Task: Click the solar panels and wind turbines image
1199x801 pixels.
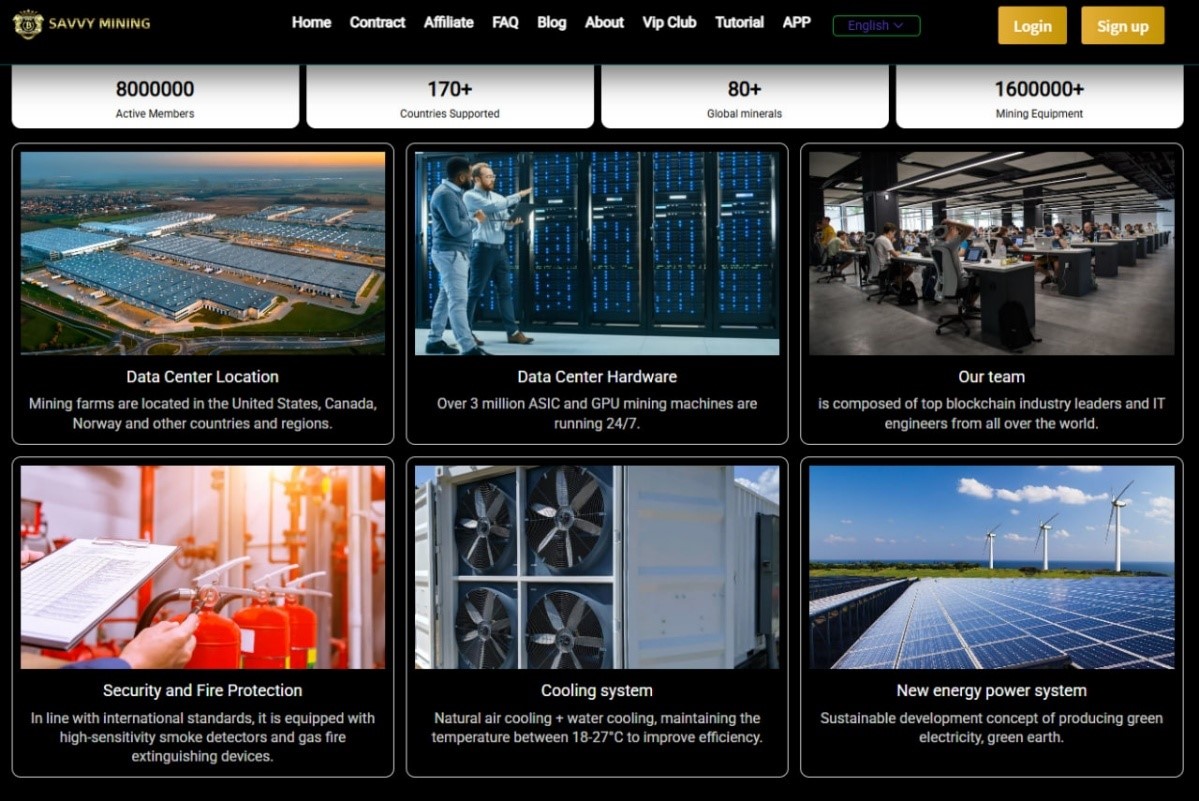Action: 991,567
